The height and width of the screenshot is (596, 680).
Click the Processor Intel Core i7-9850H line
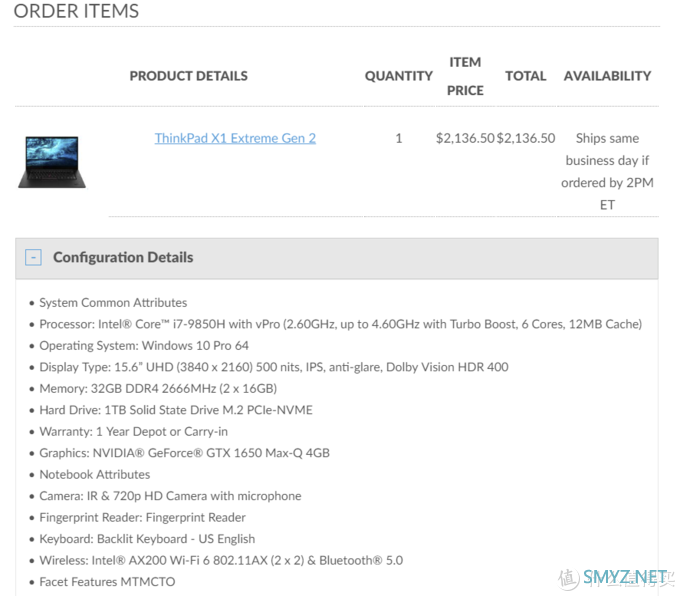pyautogui.click(x=340, y=324)
